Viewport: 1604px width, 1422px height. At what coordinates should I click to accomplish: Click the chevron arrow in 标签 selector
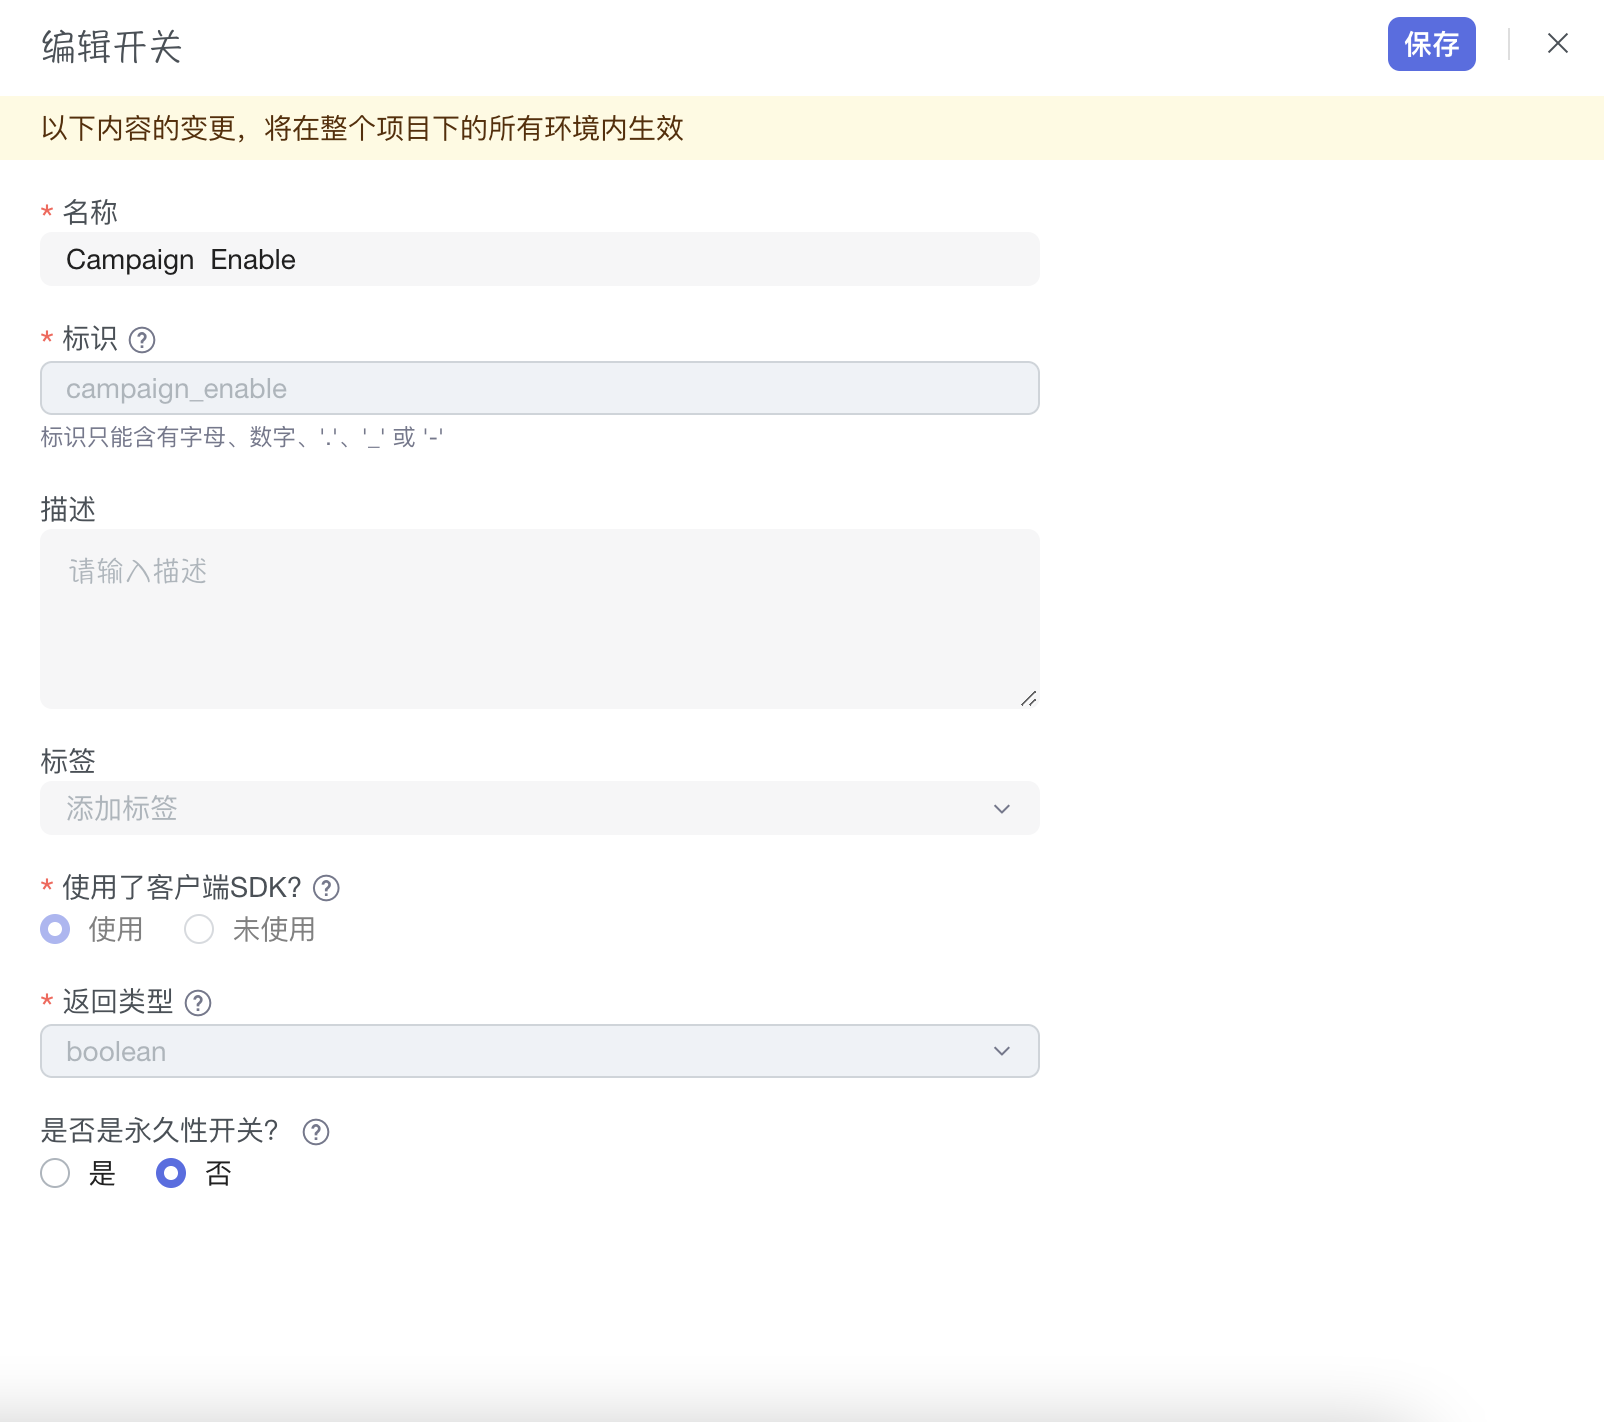click(x=1001, y=809)
